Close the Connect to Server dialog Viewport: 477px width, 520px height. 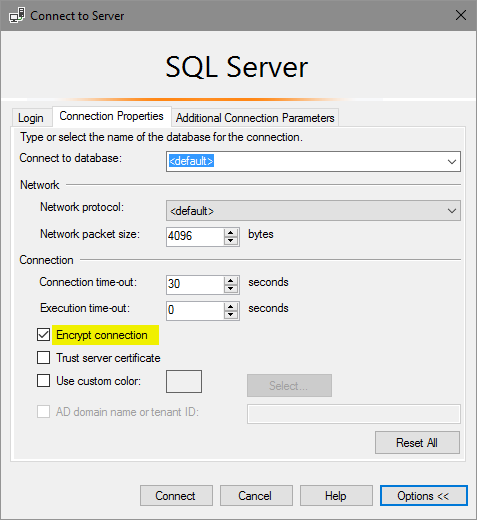(461, 15)
